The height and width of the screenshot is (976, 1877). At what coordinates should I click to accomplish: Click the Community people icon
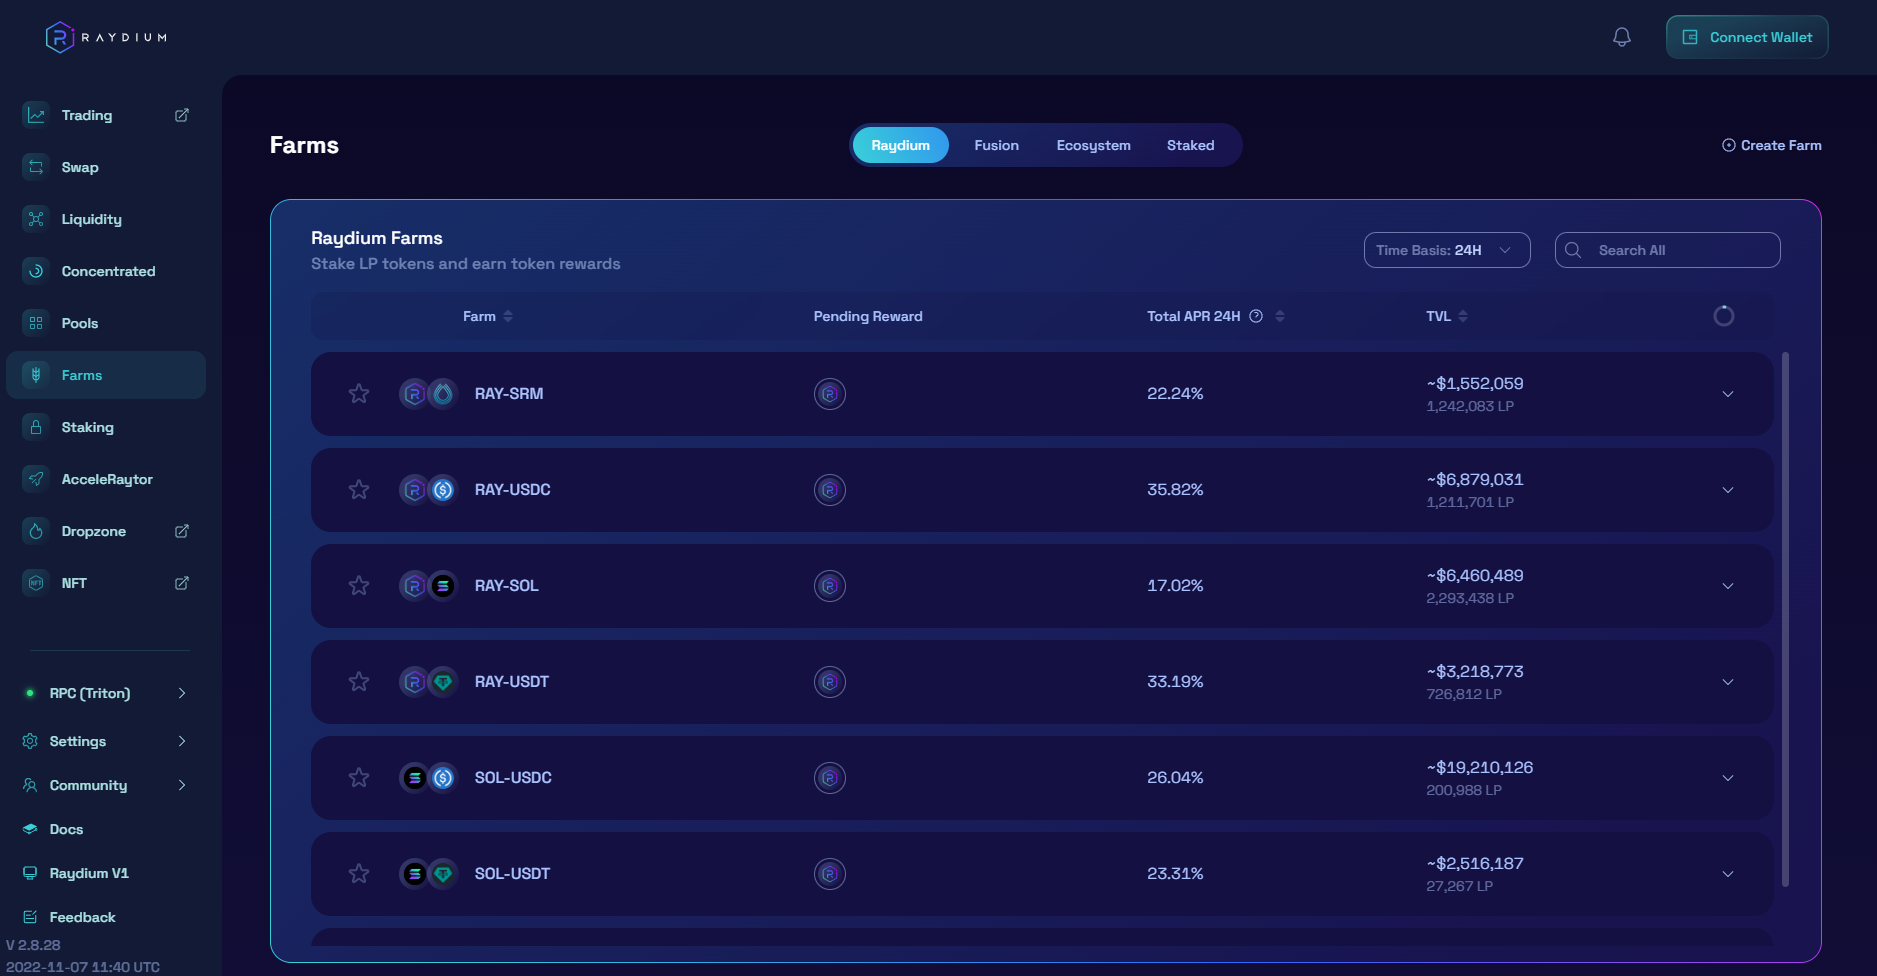(30, 785)
